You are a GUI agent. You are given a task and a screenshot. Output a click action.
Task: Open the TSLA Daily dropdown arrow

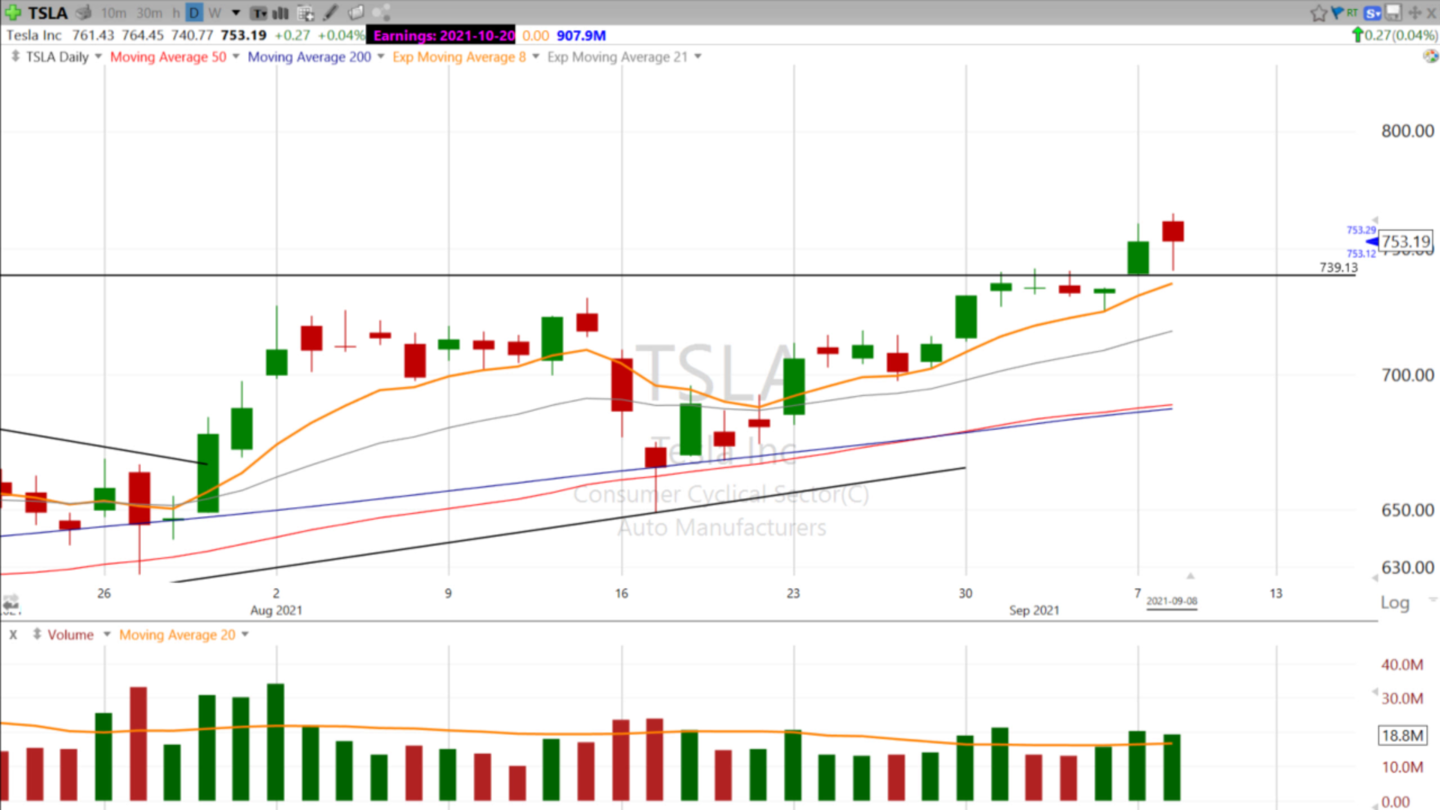98,57
